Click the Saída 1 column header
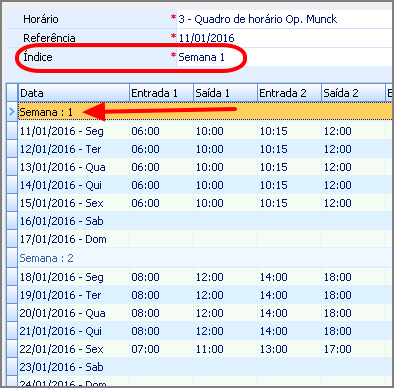The width and height of the screenshot is (394, 388). pyautogui.click(x=225, y=93)
